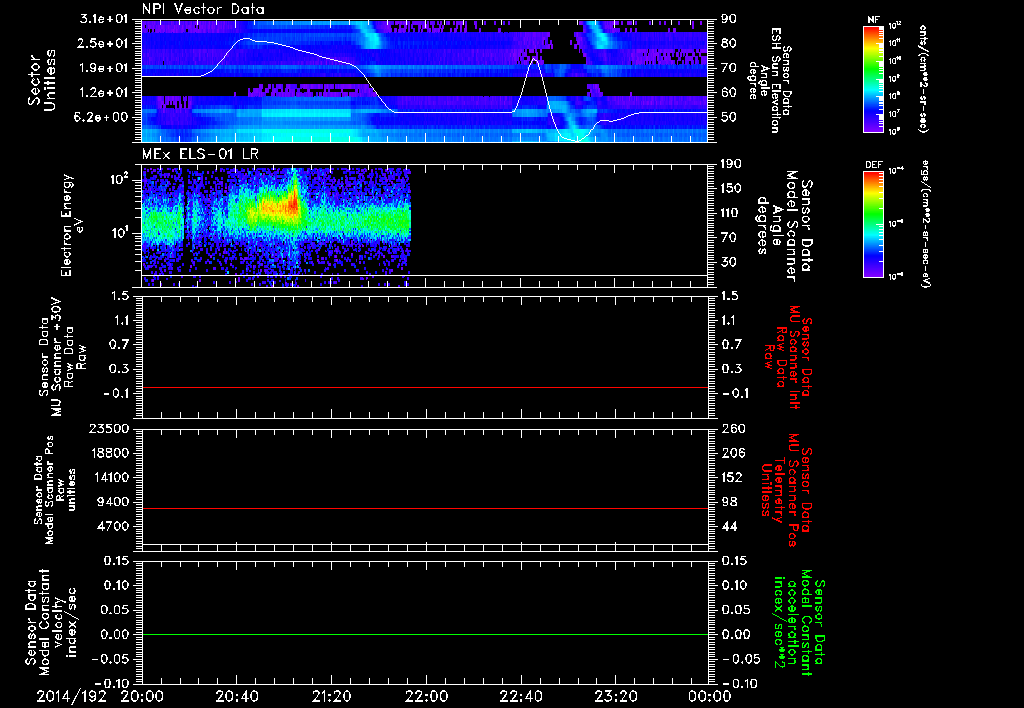Screen dimensions: 1024x708
Task: Click the 21:20 time axis label
Action: (x=331, y=696)
